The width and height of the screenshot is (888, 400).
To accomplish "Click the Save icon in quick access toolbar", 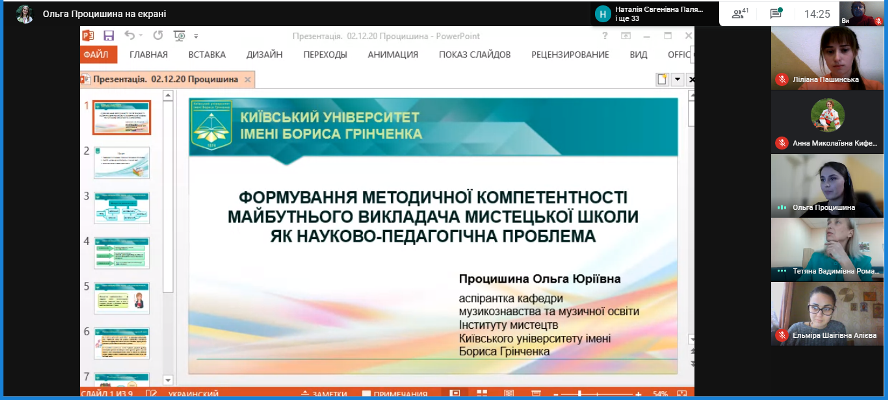I will click(x=108, y=35).
